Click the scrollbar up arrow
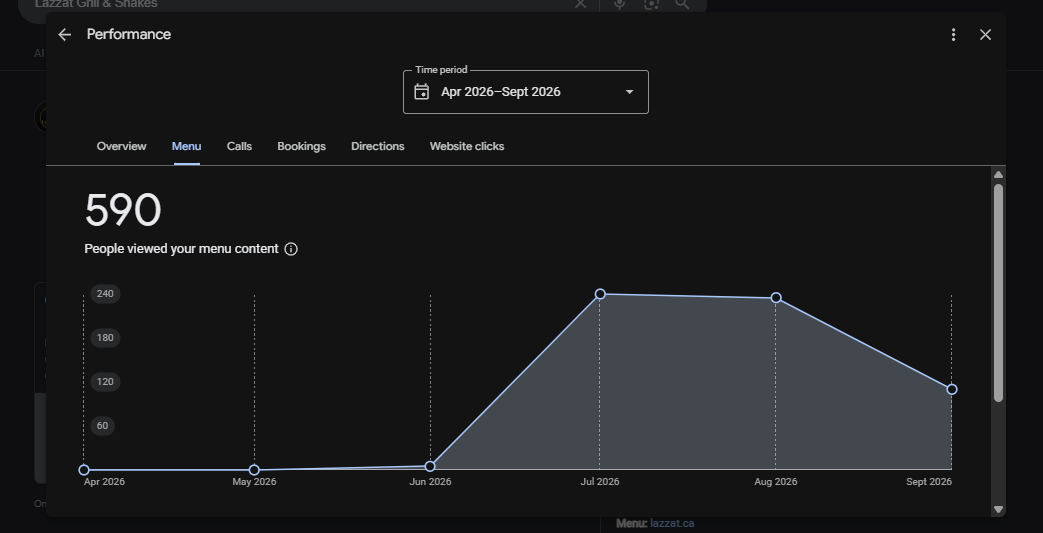This screenshot has width=1043, height=533. click(x=998, y=175)
